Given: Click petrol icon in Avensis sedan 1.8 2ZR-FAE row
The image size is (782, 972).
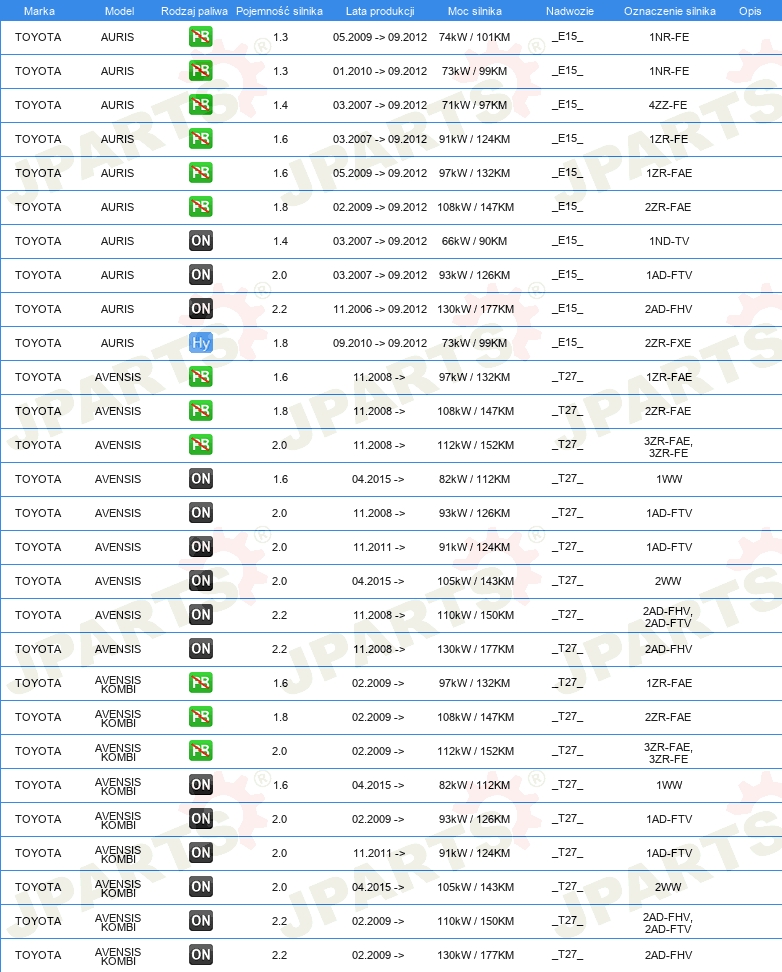Looking at the screenshot, I should (200, 411).
